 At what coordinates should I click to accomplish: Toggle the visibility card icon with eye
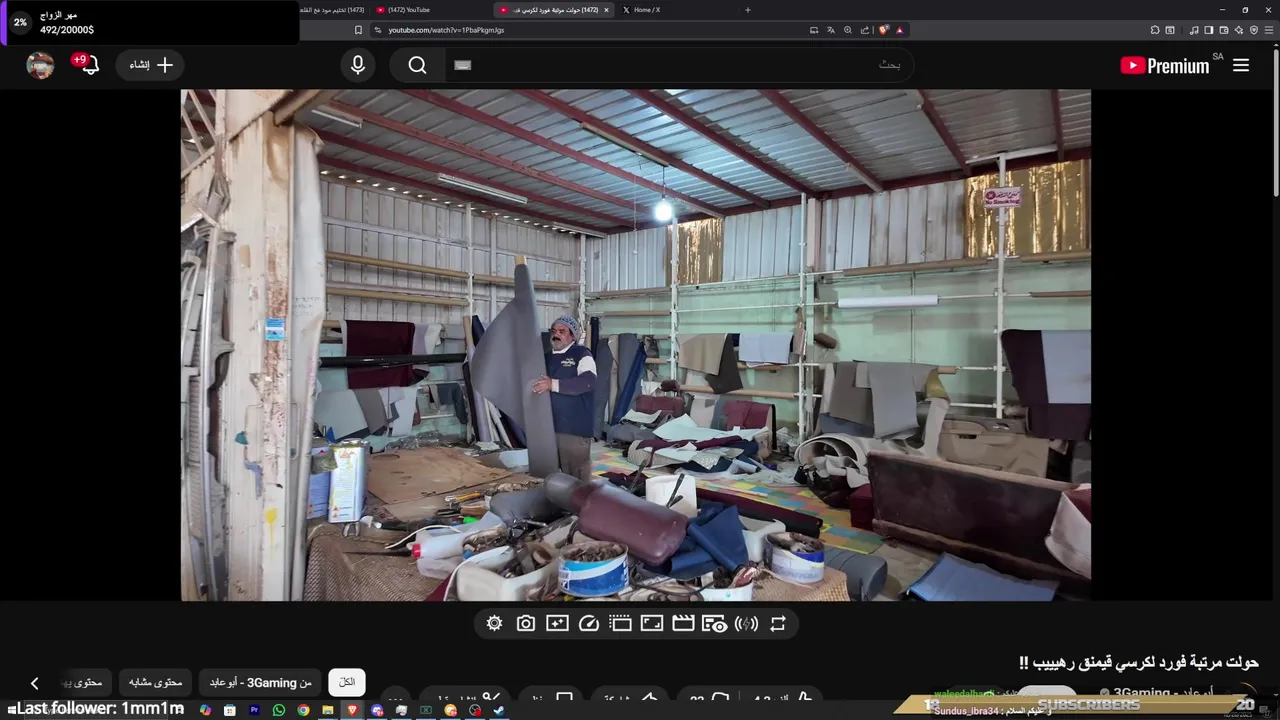(x=714, y=623)
